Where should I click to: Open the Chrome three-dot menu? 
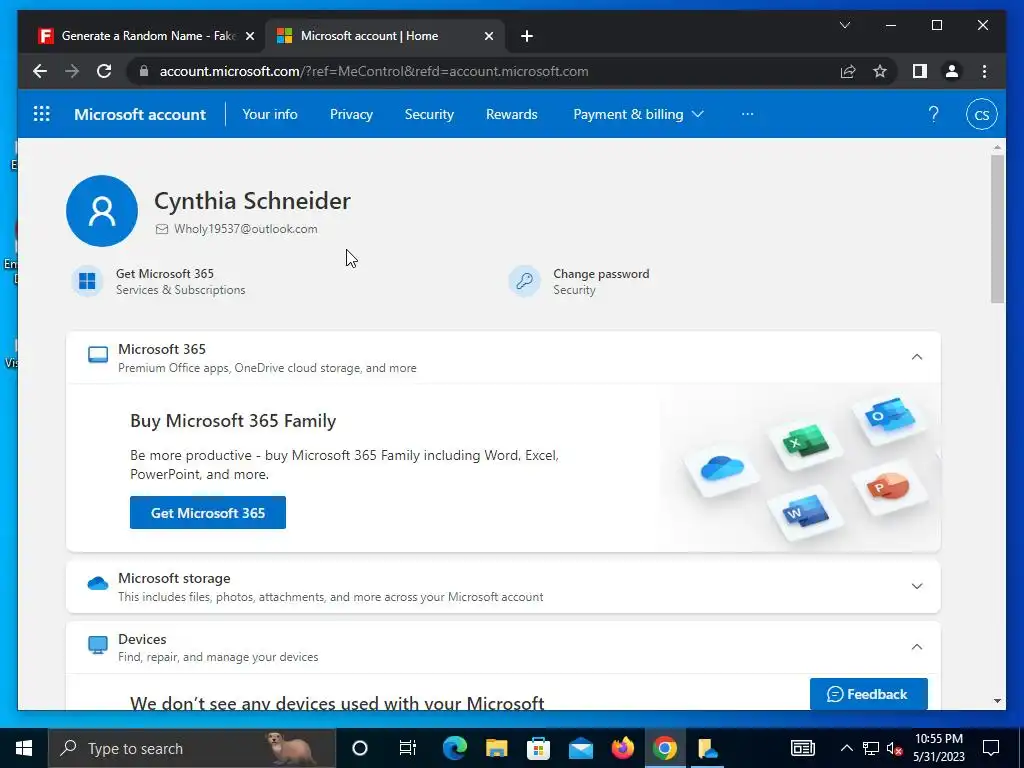pos(984,71)
